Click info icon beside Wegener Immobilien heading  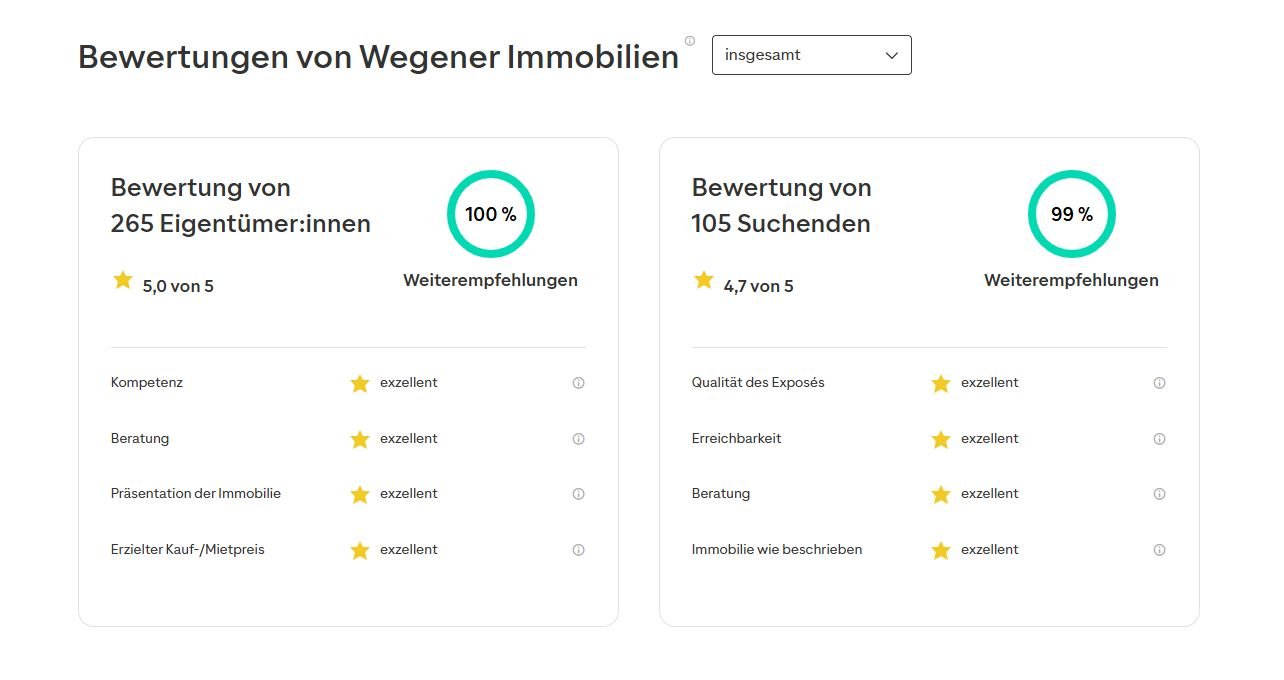coord(690,41)
